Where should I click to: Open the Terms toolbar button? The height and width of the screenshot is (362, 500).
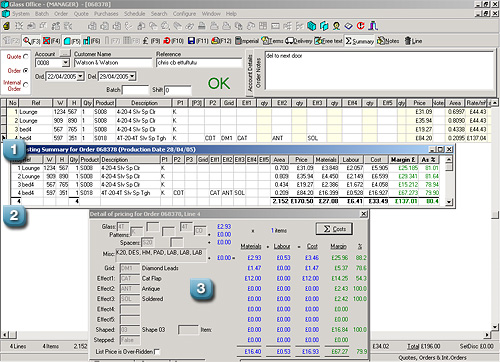coord(272,41)
